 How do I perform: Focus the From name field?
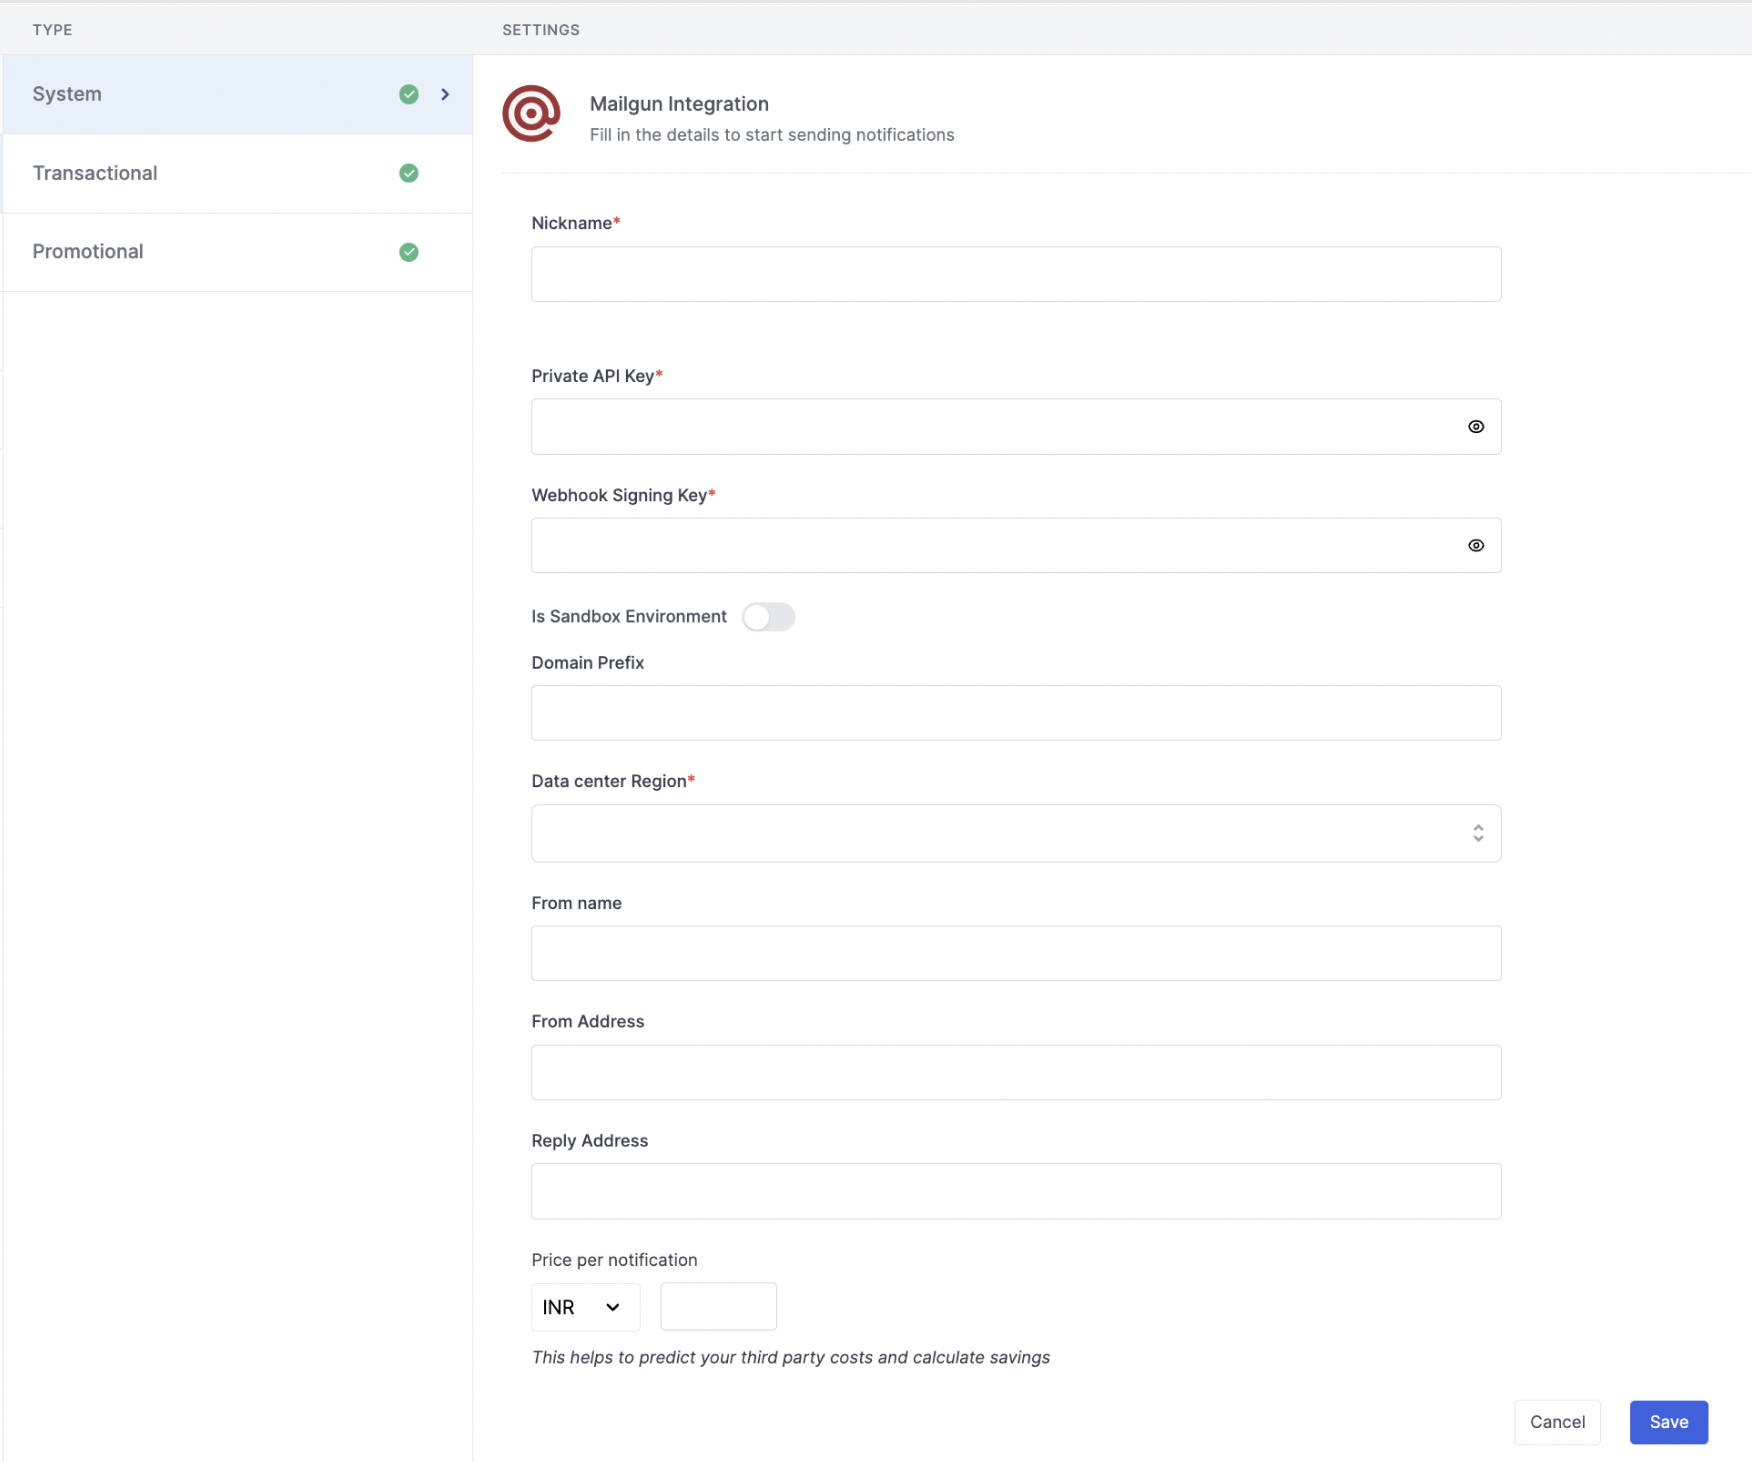(1016, 953)
